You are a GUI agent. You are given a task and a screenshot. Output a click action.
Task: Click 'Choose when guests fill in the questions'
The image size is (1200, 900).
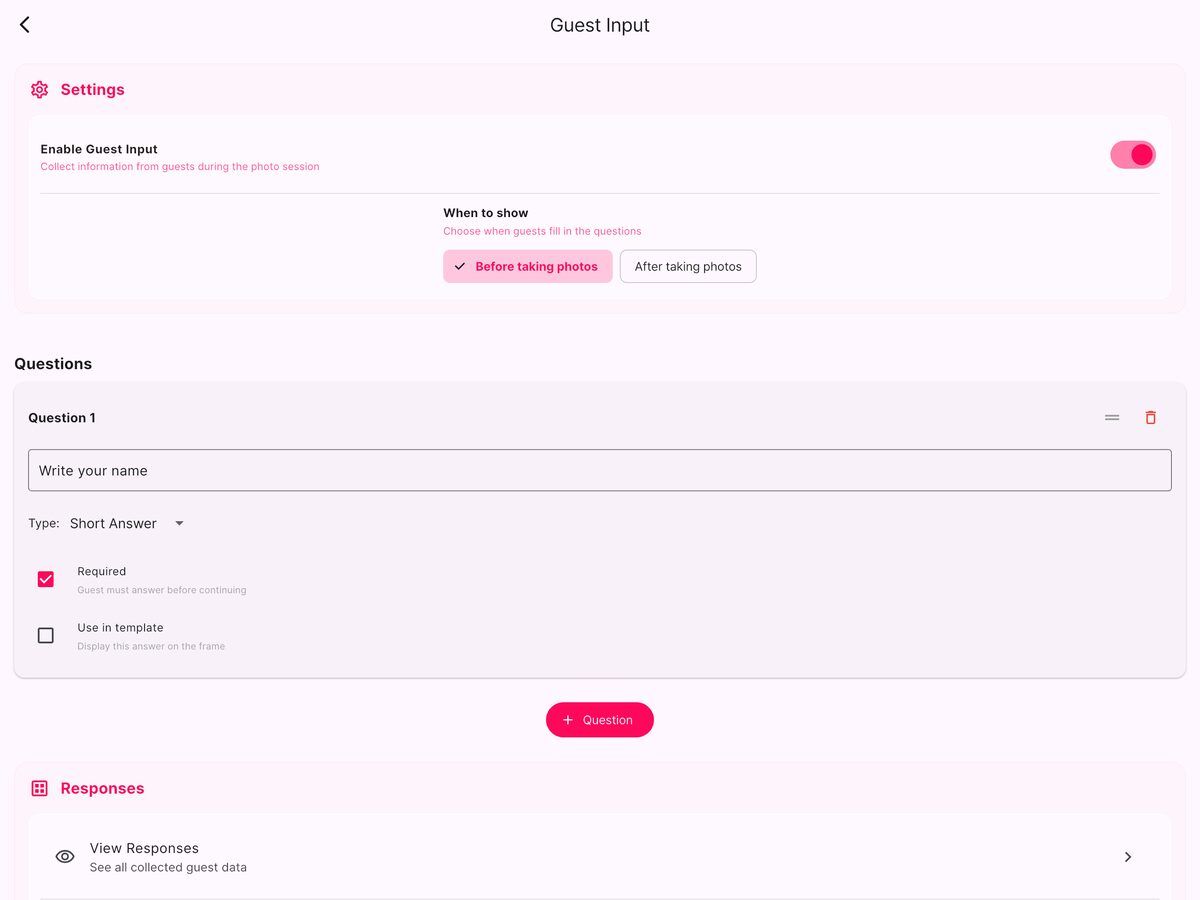click(x=542, y=231)
